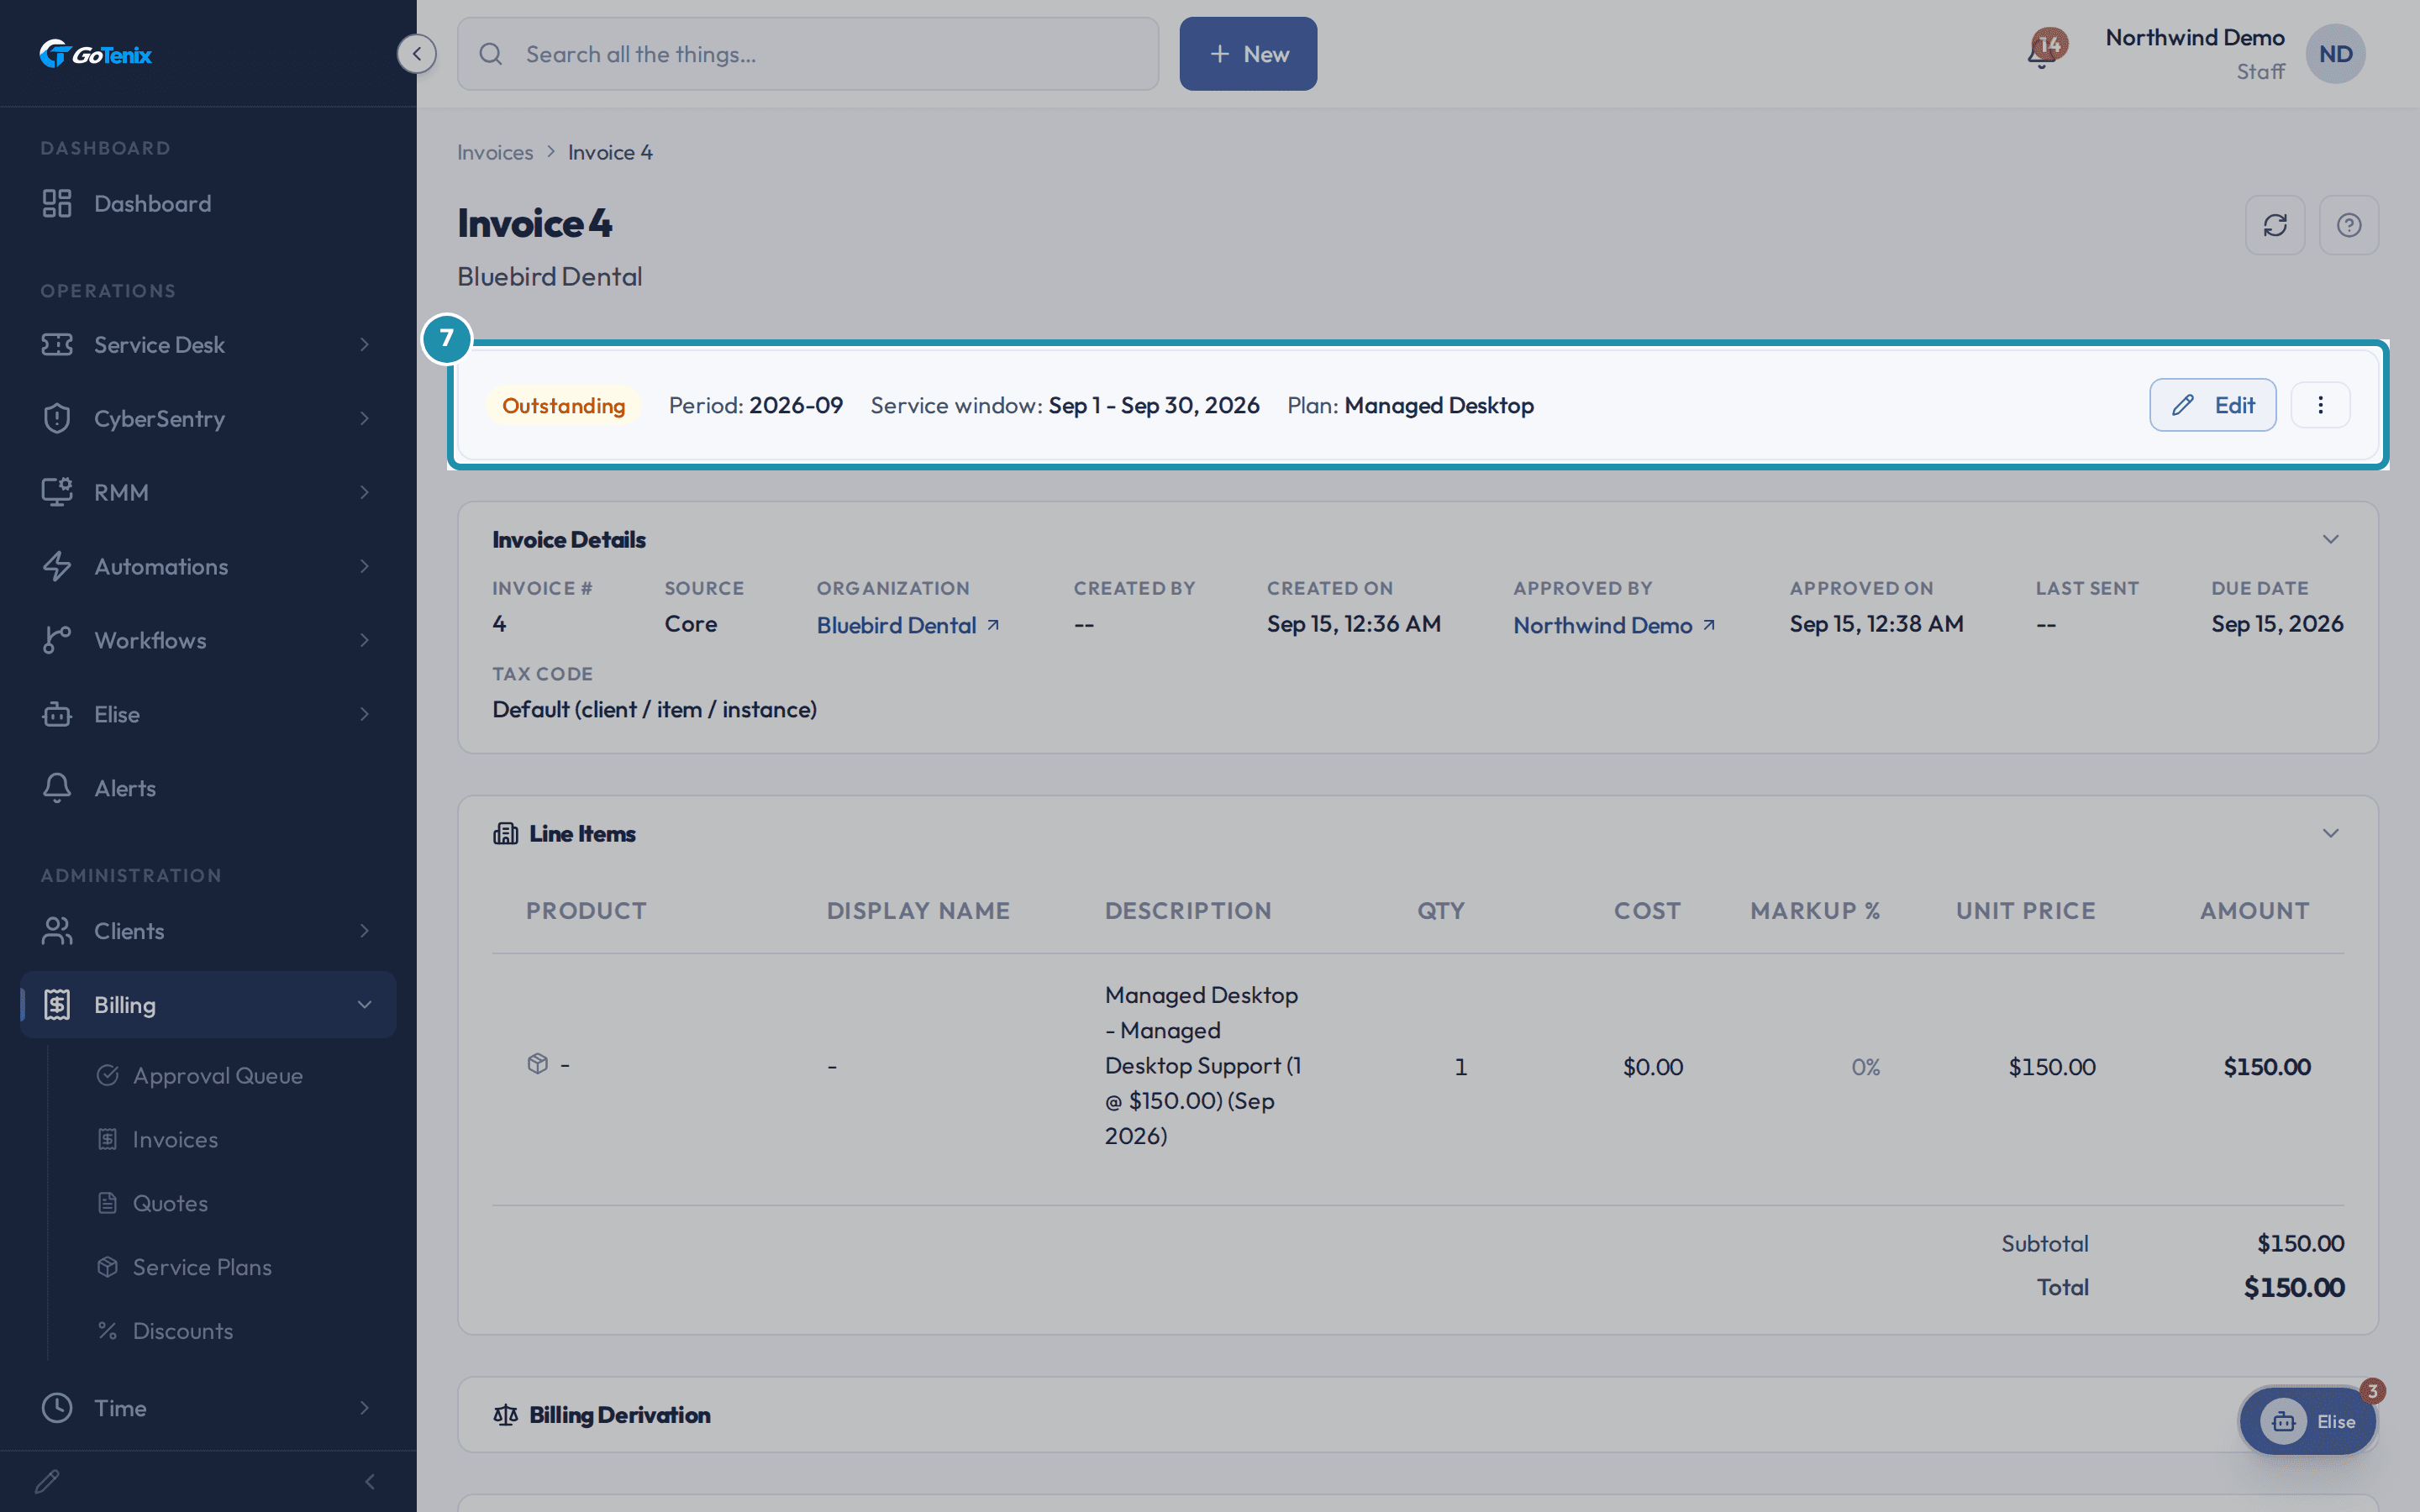Screen dimensions: 2420x1512
Task: Click the Edit invoice button
Action: [2212, 405]
